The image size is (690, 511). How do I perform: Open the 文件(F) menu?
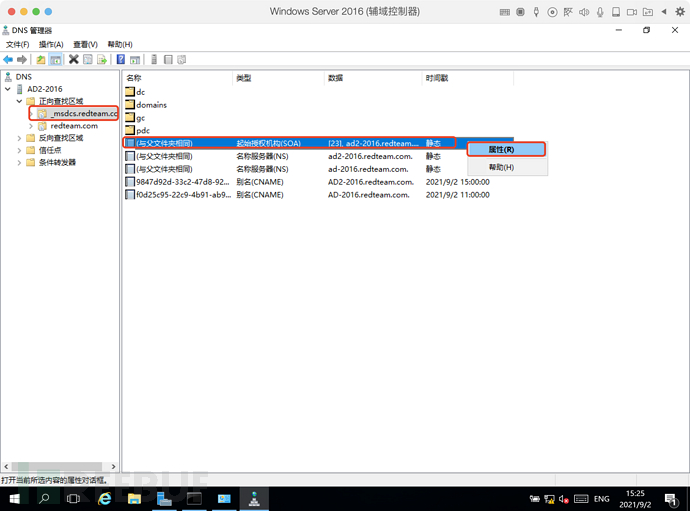tap(17, 44)
